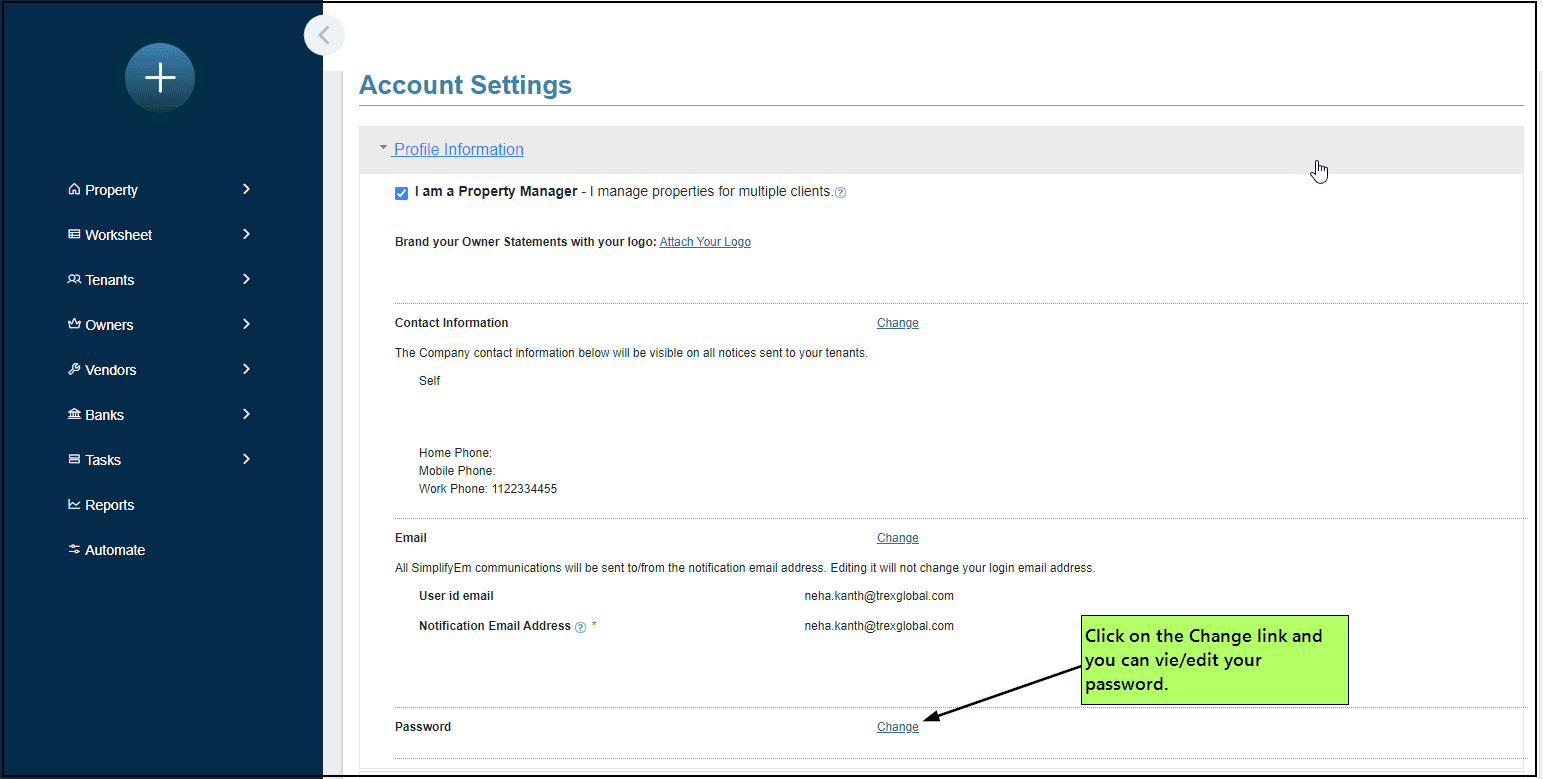The width and height of the screenshot is (1543, 779).
Task: Expand the Tenants submenu arrow
Action: click(246, 279)
